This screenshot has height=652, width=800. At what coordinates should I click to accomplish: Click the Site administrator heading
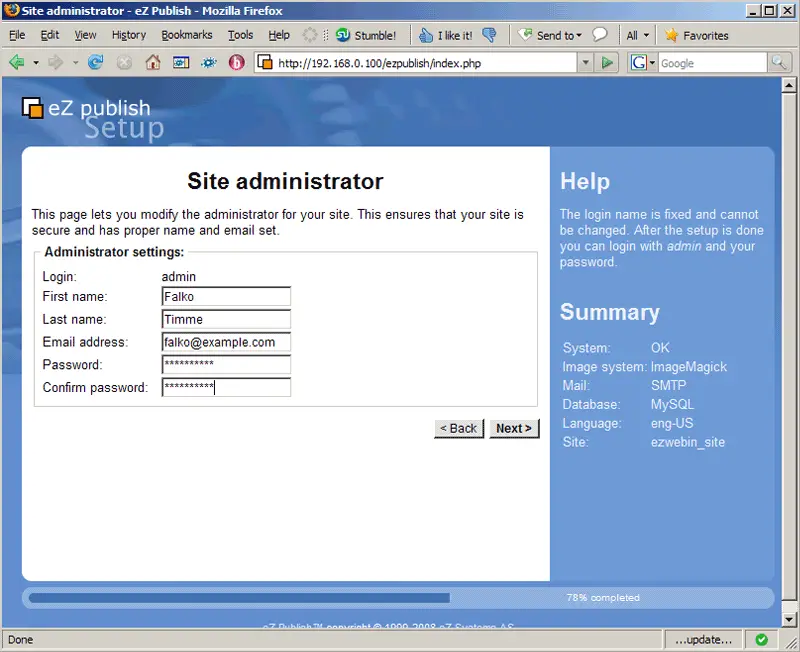pos(285,181)
